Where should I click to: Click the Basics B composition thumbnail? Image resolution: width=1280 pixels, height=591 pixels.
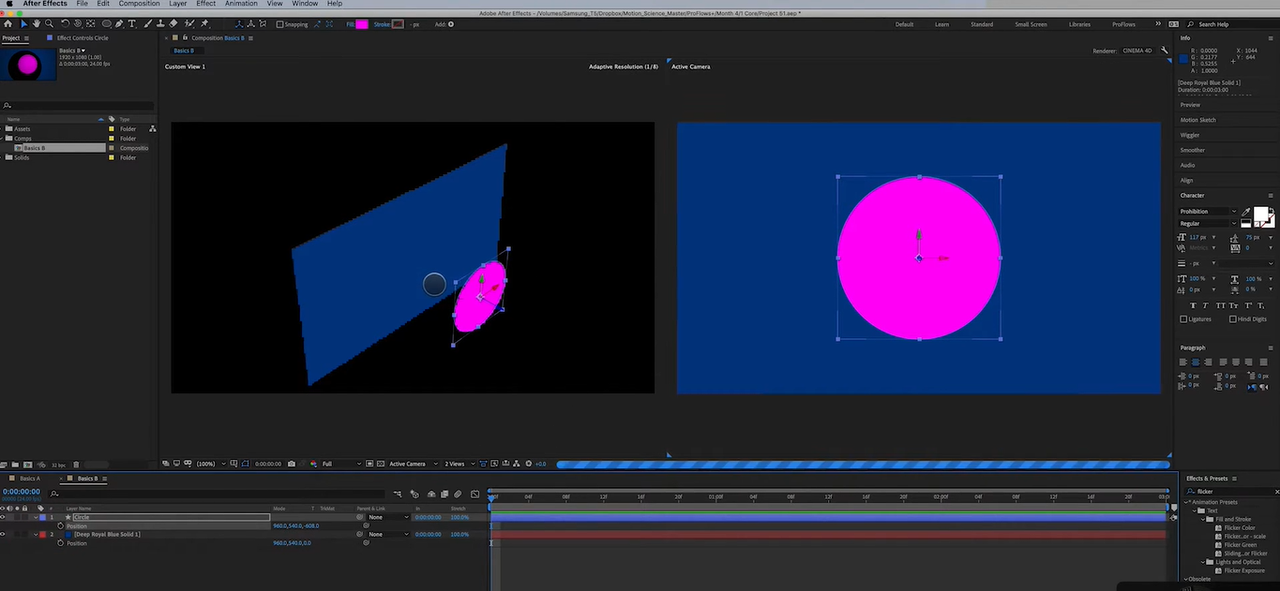[x=27, y=65]
